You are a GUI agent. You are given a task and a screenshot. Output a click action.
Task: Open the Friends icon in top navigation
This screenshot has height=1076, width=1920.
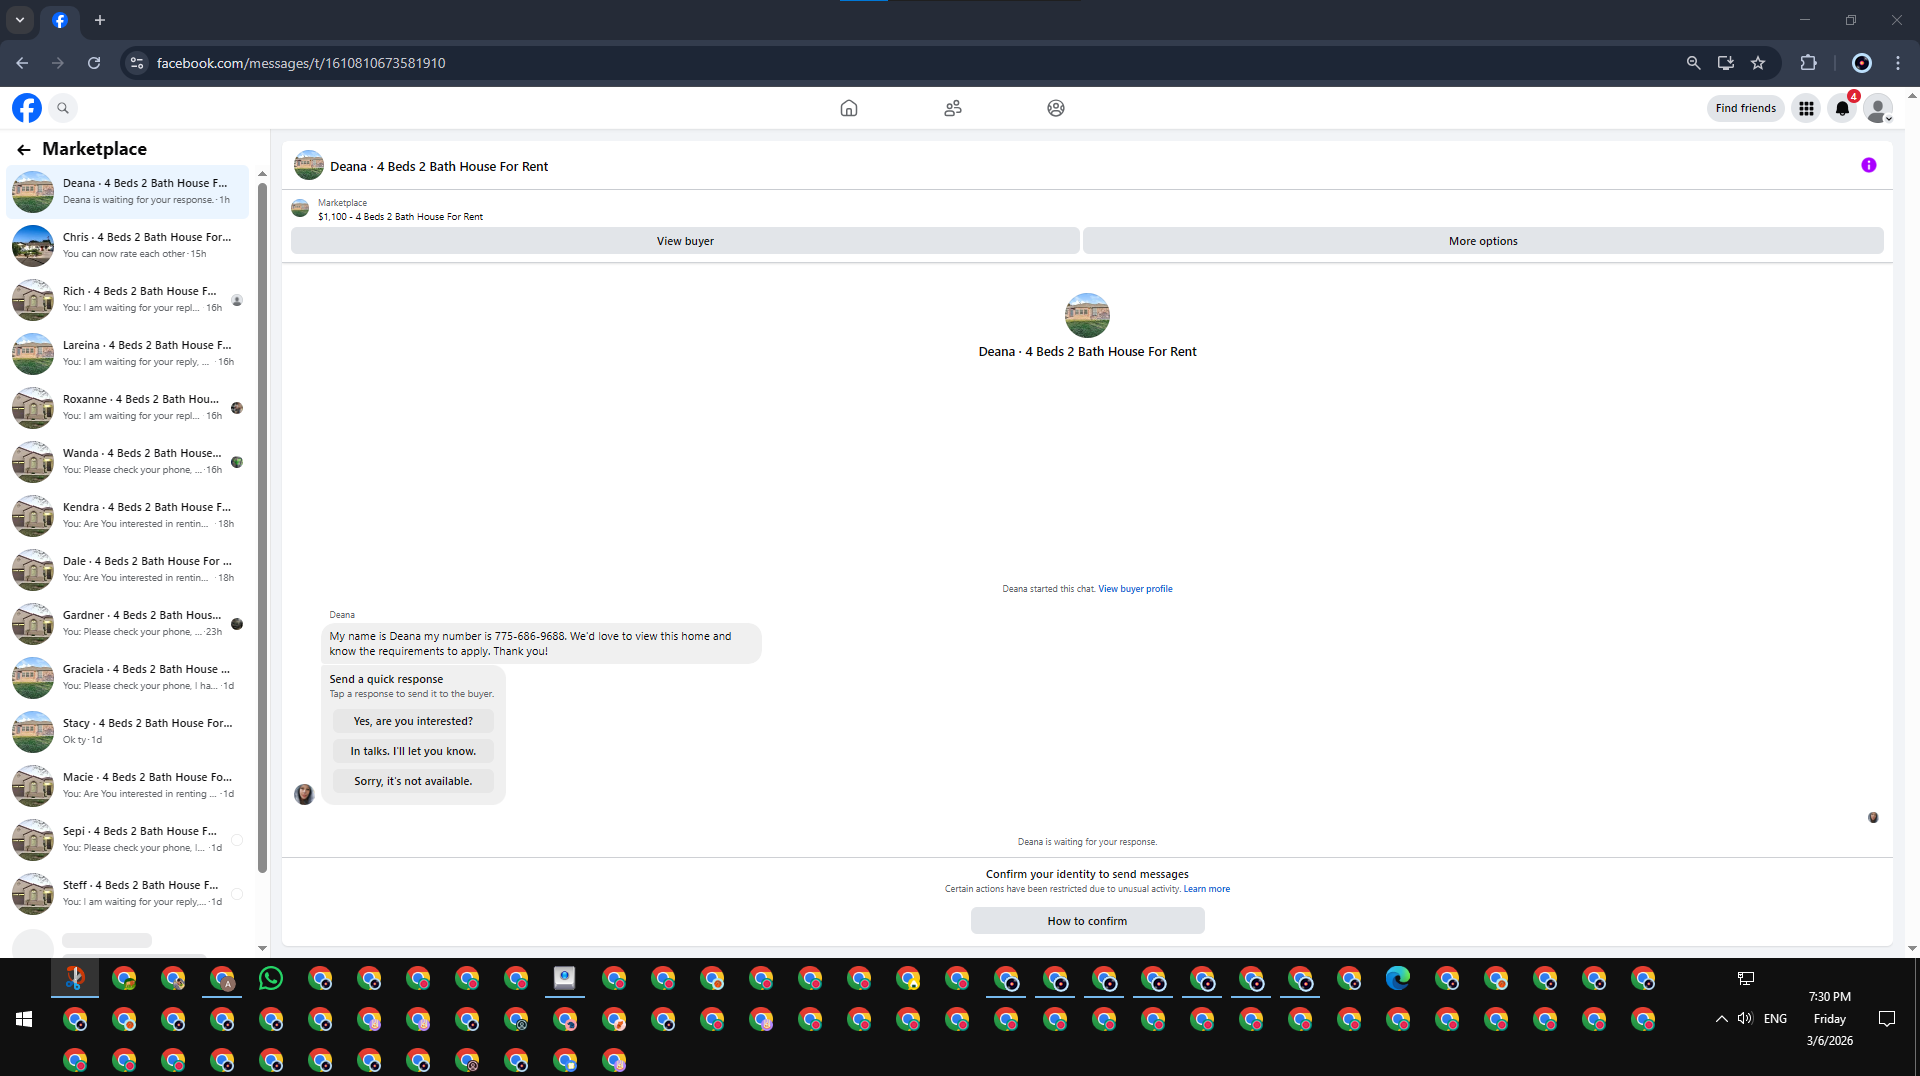pos(953,108)
